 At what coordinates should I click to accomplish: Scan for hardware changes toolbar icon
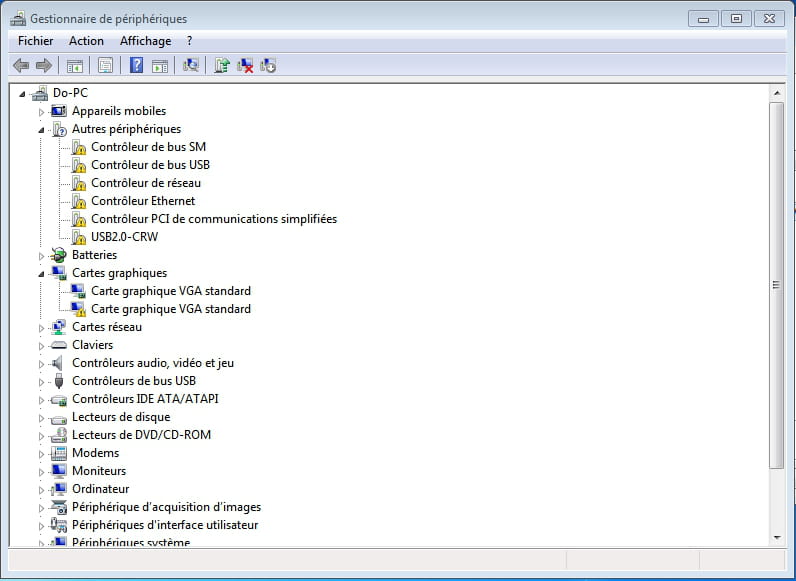pos(191,66)
